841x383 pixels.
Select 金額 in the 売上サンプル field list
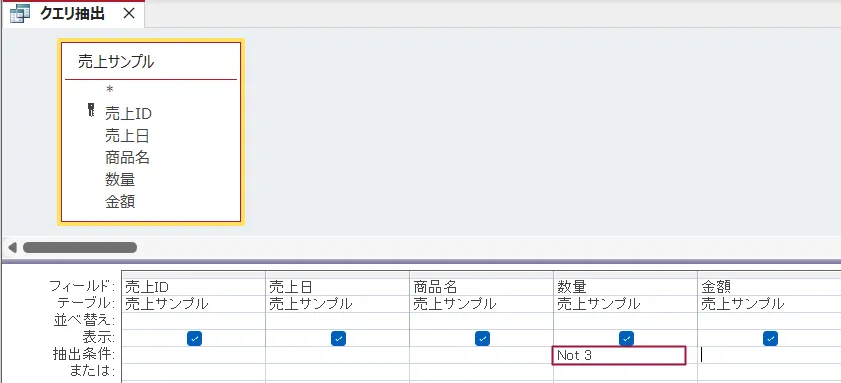tap(120, 202)
